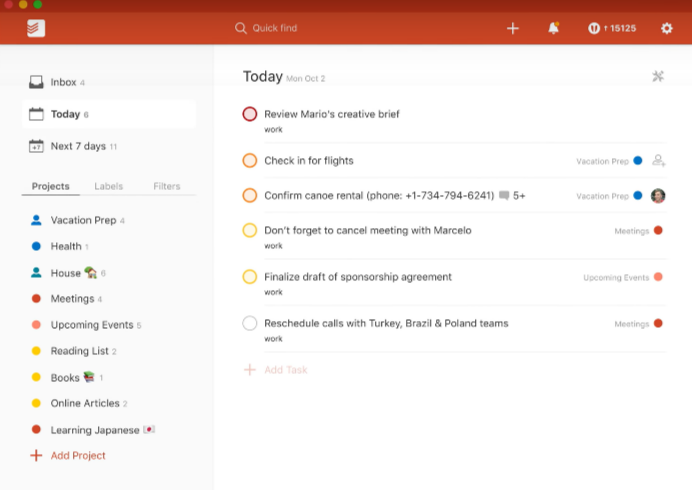Select the Reading List project

[x=78, y=351]
